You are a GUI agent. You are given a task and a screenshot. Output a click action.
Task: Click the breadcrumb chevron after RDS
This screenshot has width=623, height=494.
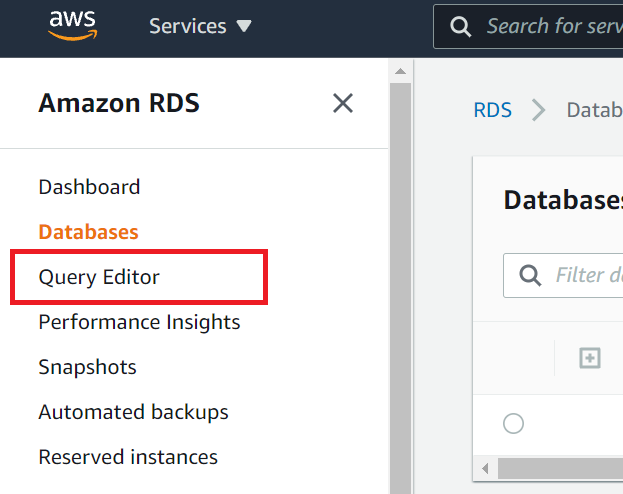point(539,110)
